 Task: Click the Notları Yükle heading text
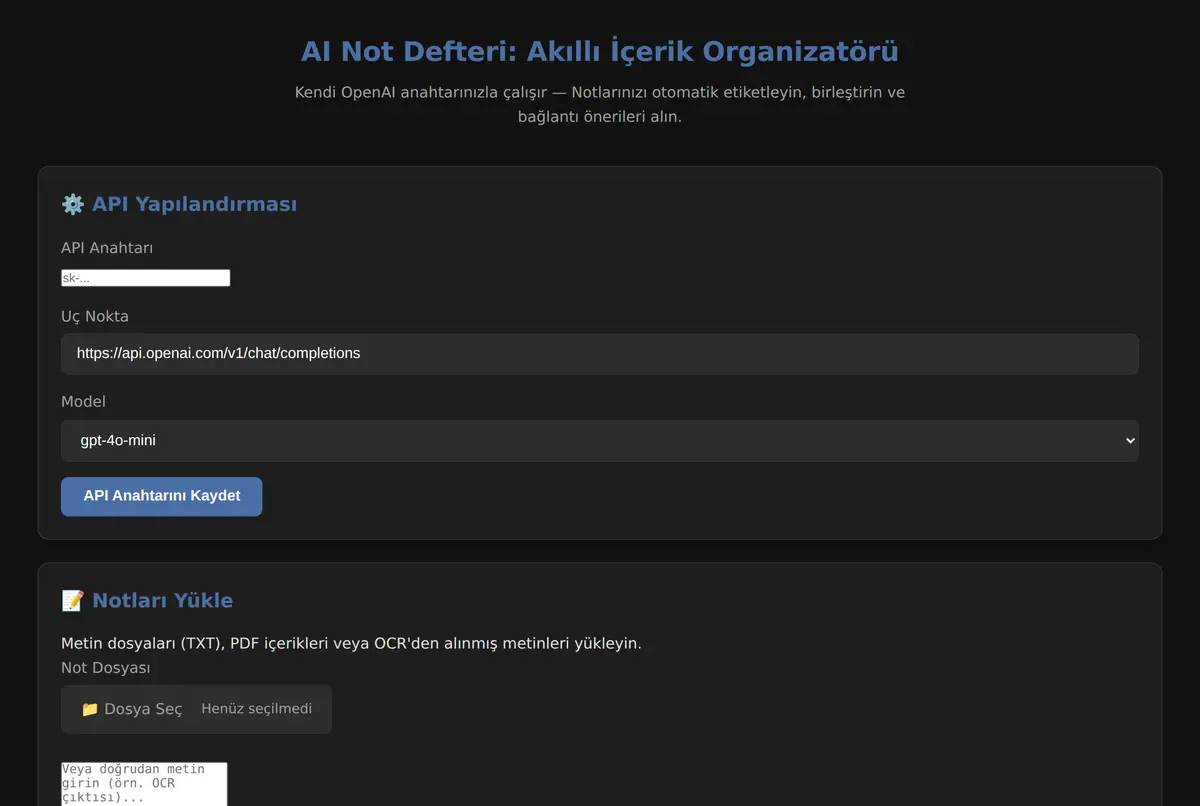tap(162, 600)
